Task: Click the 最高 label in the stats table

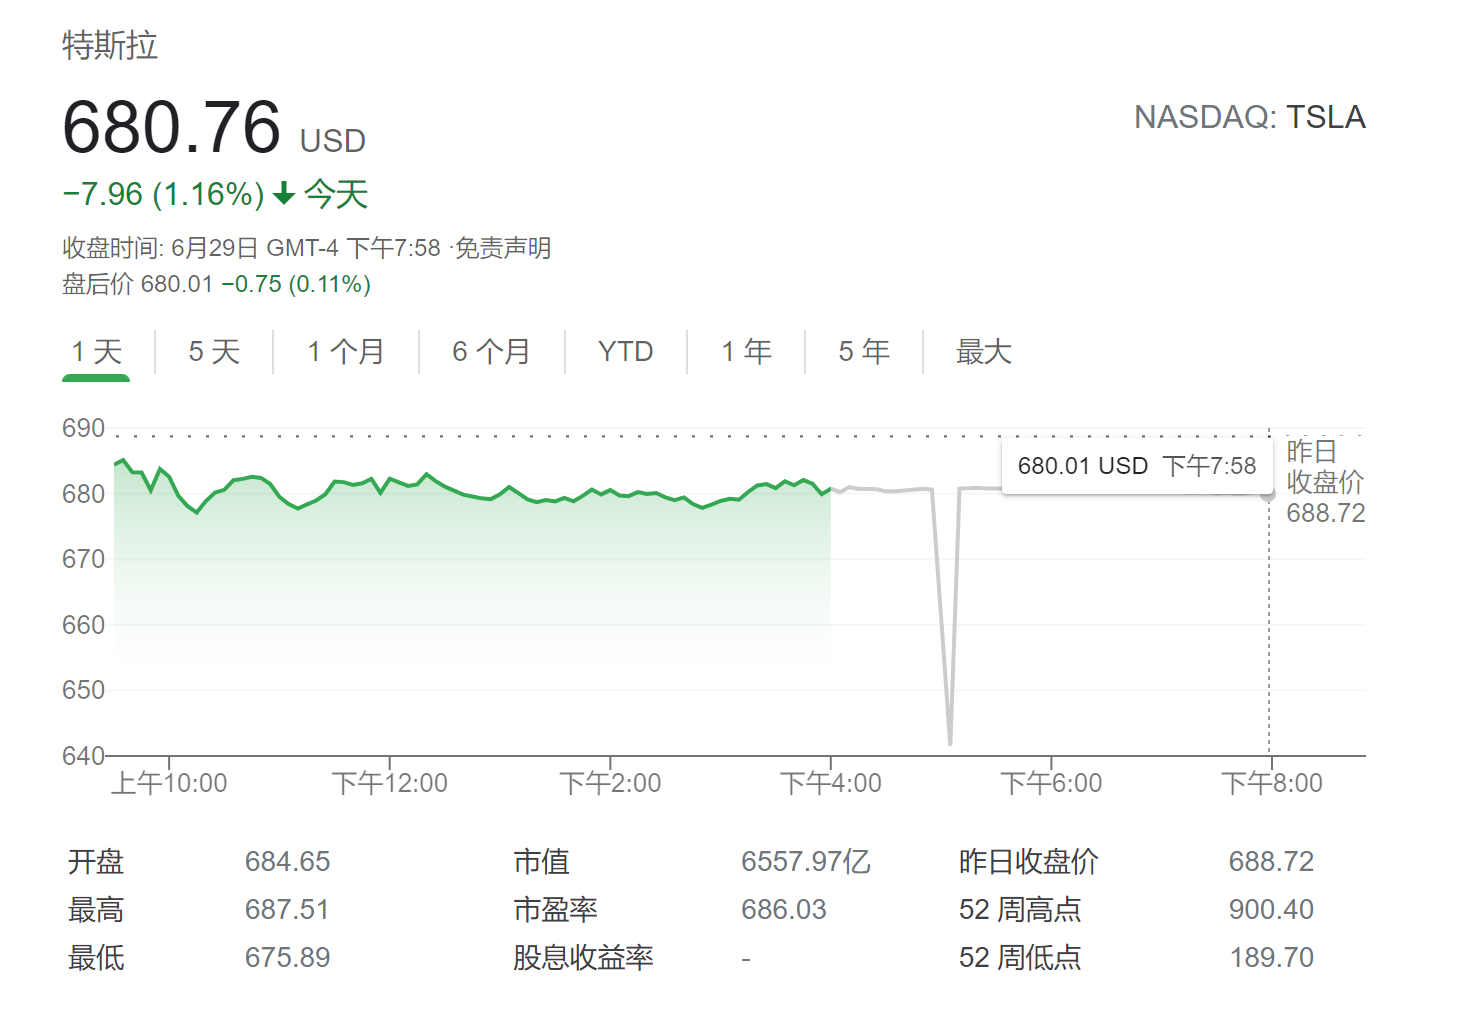Action: pyautogui.click(x=96, y=910)
